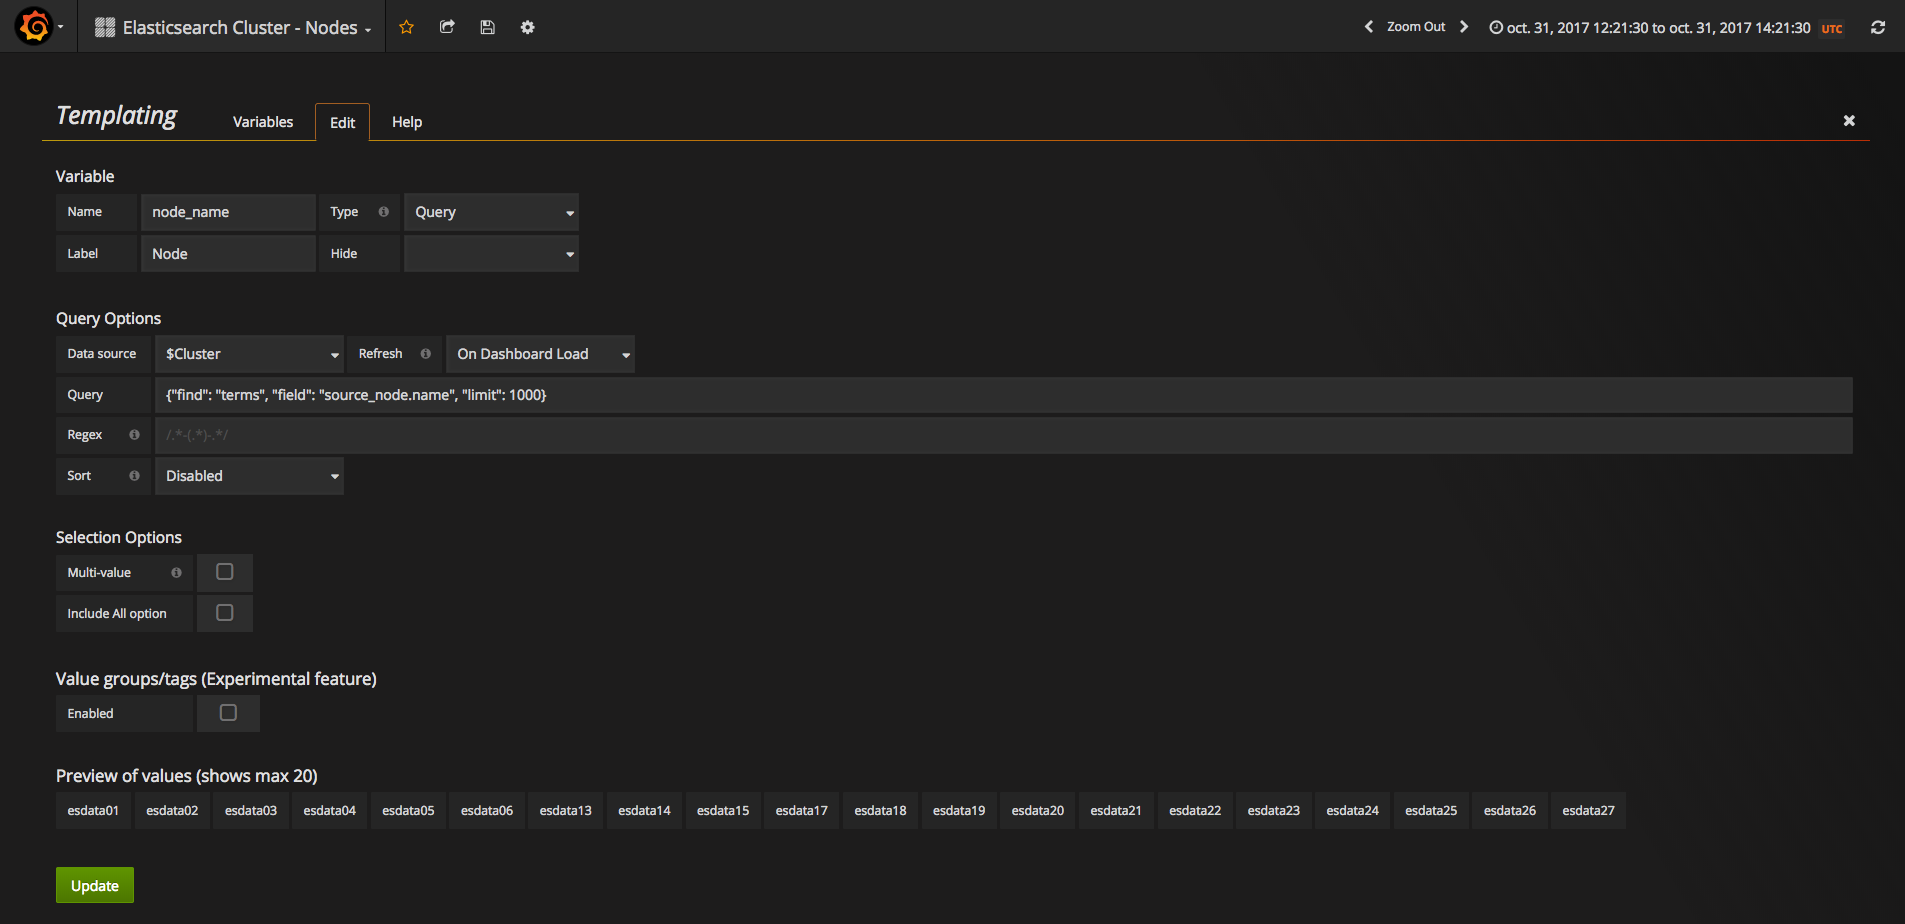Switch to the Help tab

click(x=407, y=122)
